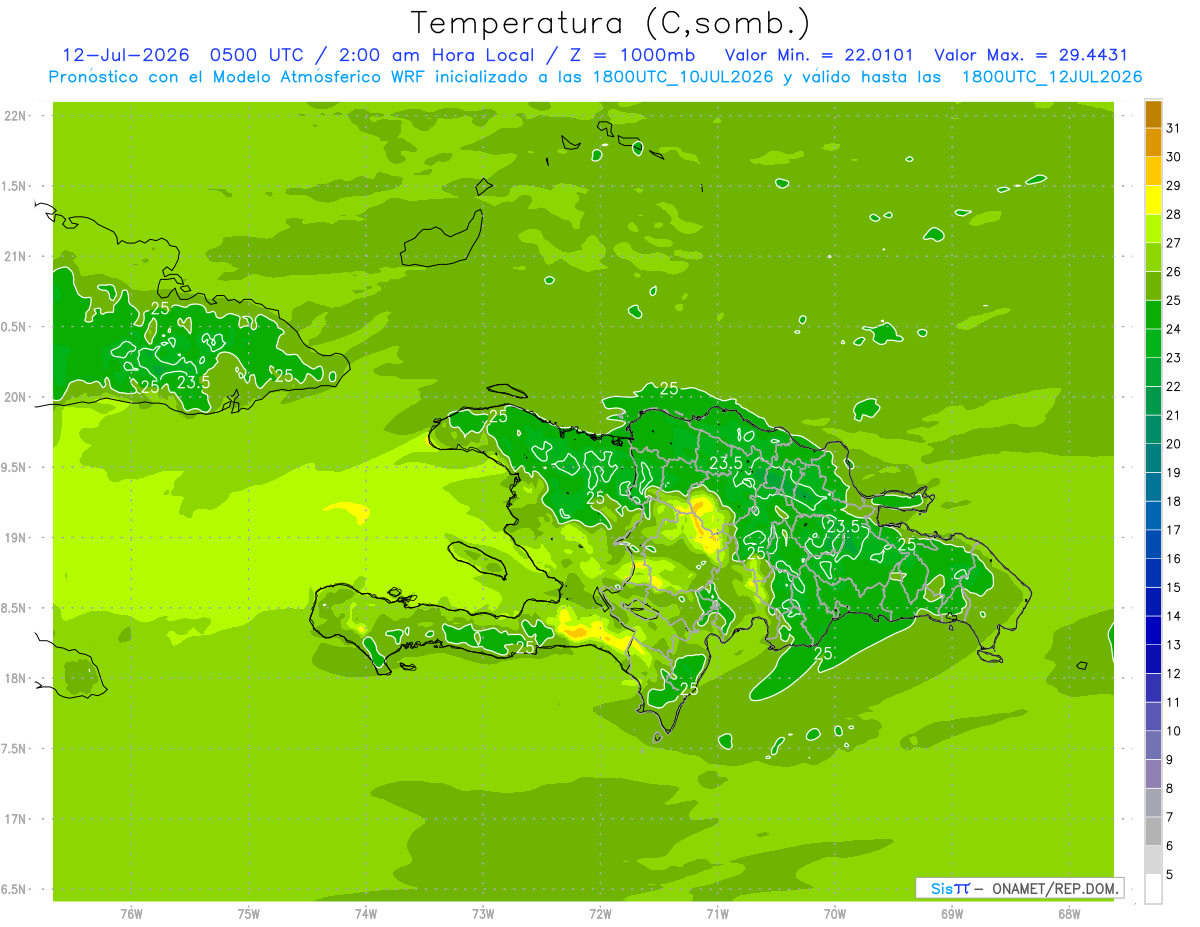Click the '31' value on color scale
The width and height of the screenshot is (1200, 927).
[1174, 128]
